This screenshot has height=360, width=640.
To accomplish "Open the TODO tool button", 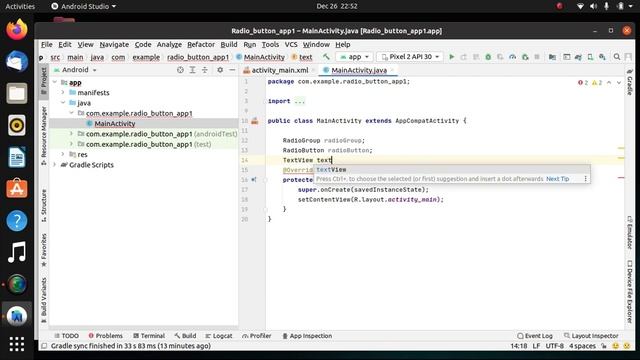I will tap(67, 336).
